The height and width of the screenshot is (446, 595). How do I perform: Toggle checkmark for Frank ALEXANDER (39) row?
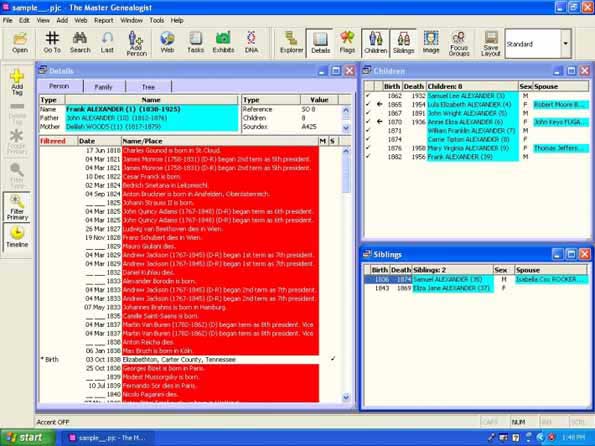click(x=368, y=157)
